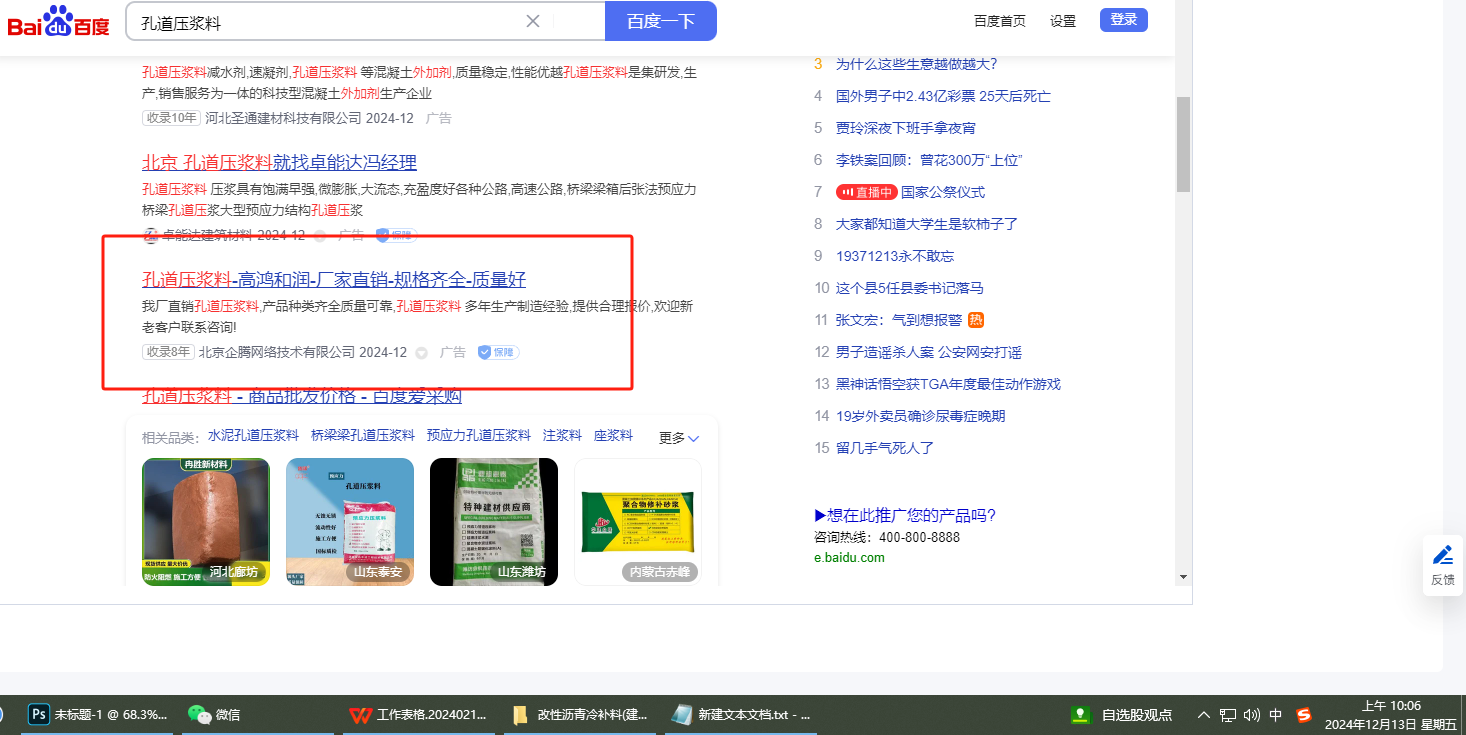Open the 河北廊坊 product thumbnail
The image size is (1466, 735).
point(206,522)
